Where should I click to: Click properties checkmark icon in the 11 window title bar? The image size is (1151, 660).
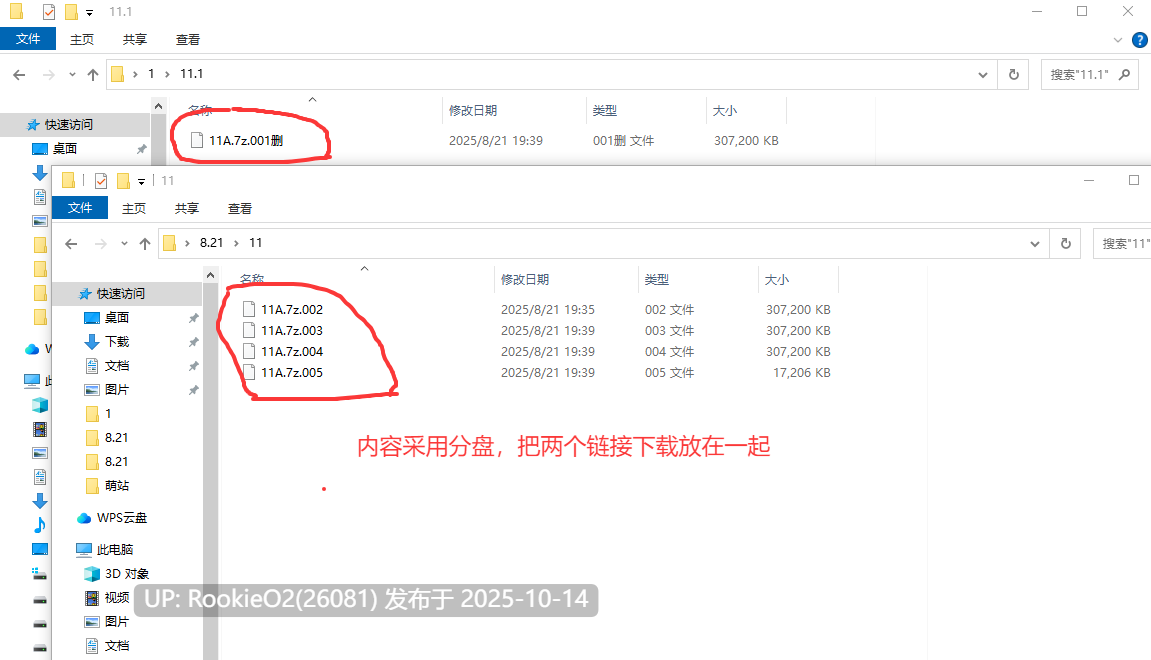tap(101, 181)
